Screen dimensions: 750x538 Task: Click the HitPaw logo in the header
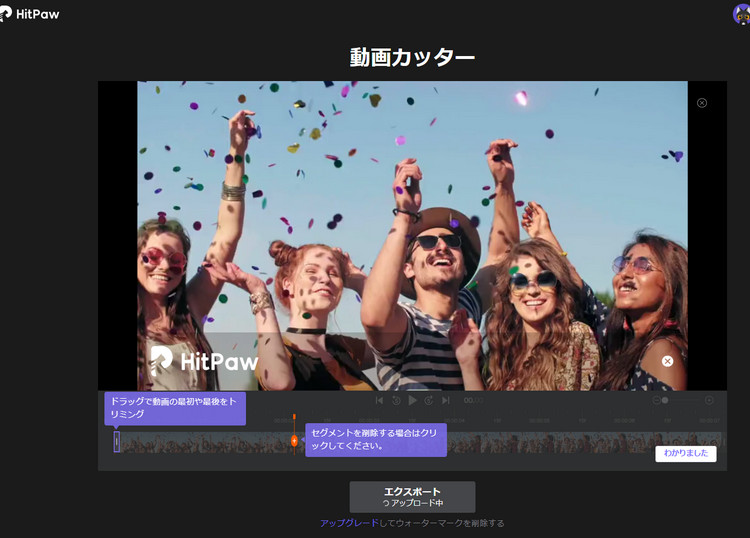point(30,14)
